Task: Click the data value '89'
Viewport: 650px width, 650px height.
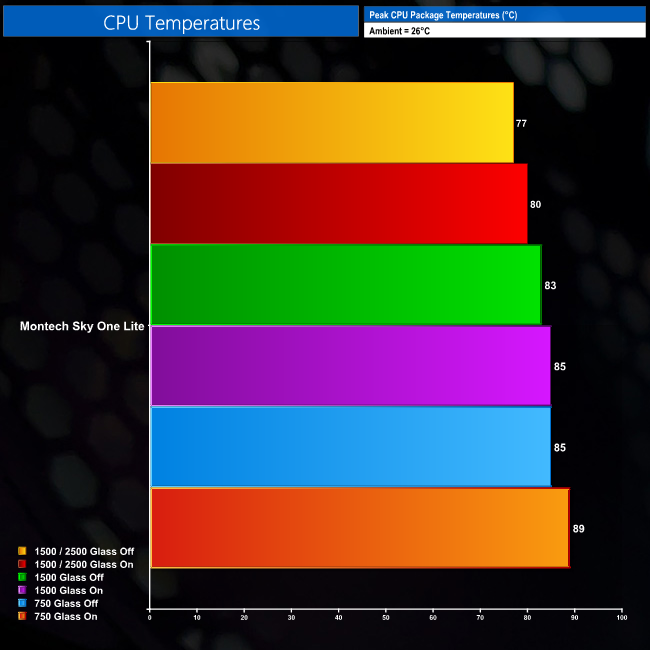Action: click(578, 529)
